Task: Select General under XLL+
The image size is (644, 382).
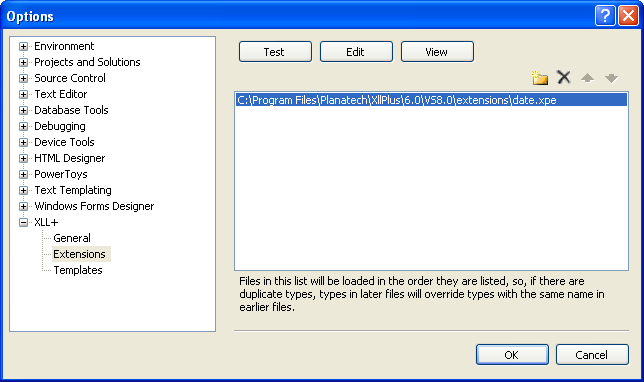Action: 72,238
